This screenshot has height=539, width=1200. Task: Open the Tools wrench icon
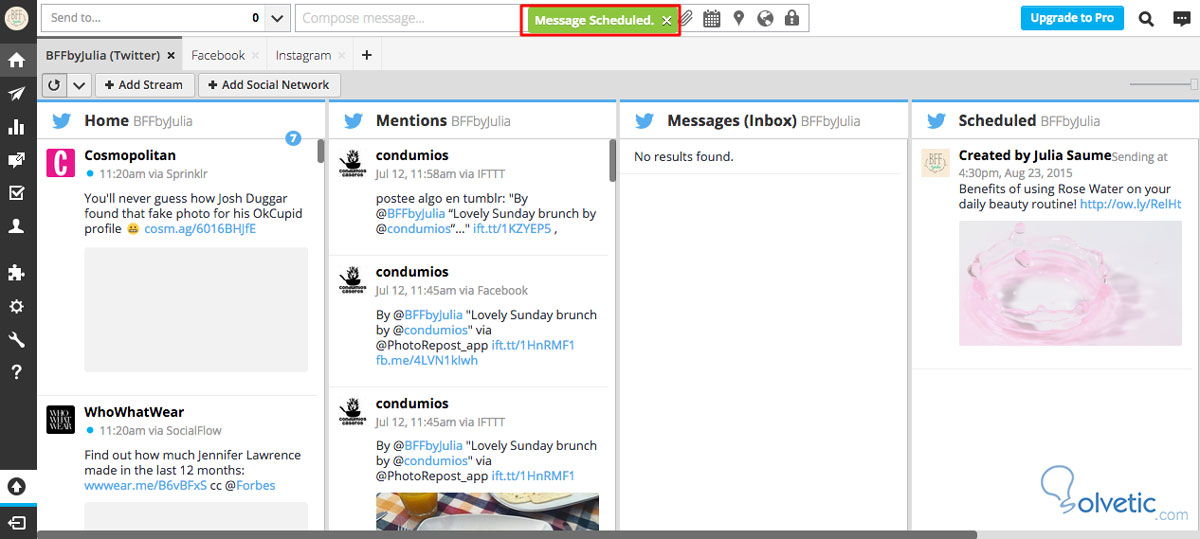(x=16, y=340)
